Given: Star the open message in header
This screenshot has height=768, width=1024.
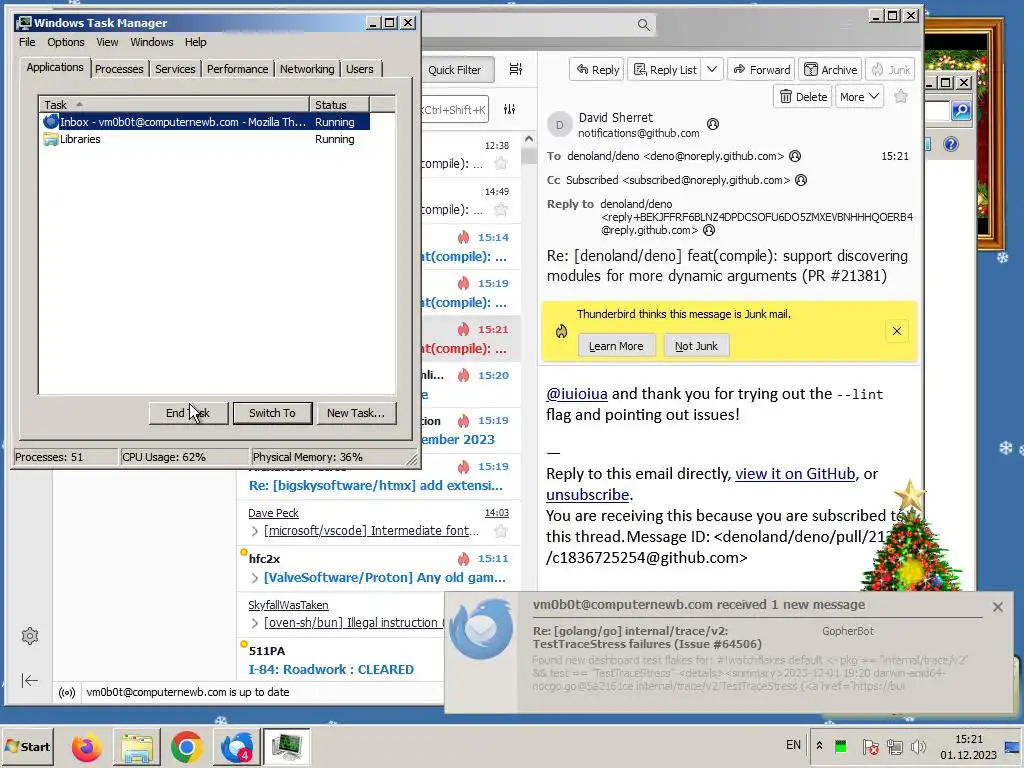Looking at the screenshot, I should coord(901,97).
